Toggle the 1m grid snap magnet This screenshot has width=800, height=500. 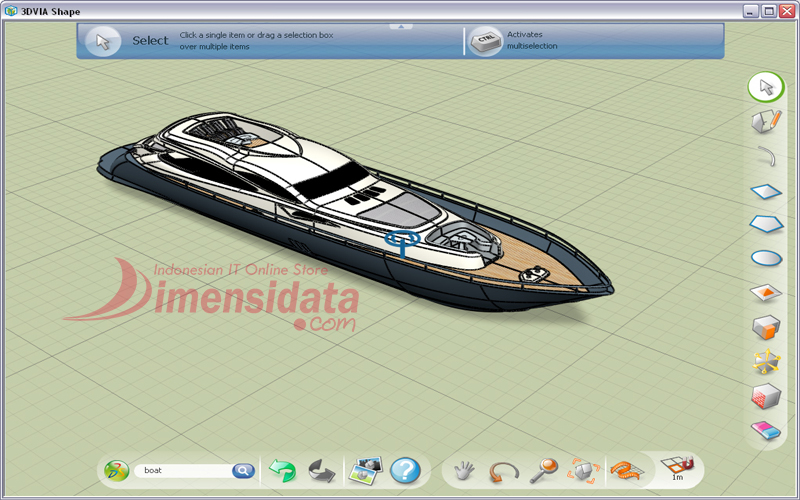[678, 468]
